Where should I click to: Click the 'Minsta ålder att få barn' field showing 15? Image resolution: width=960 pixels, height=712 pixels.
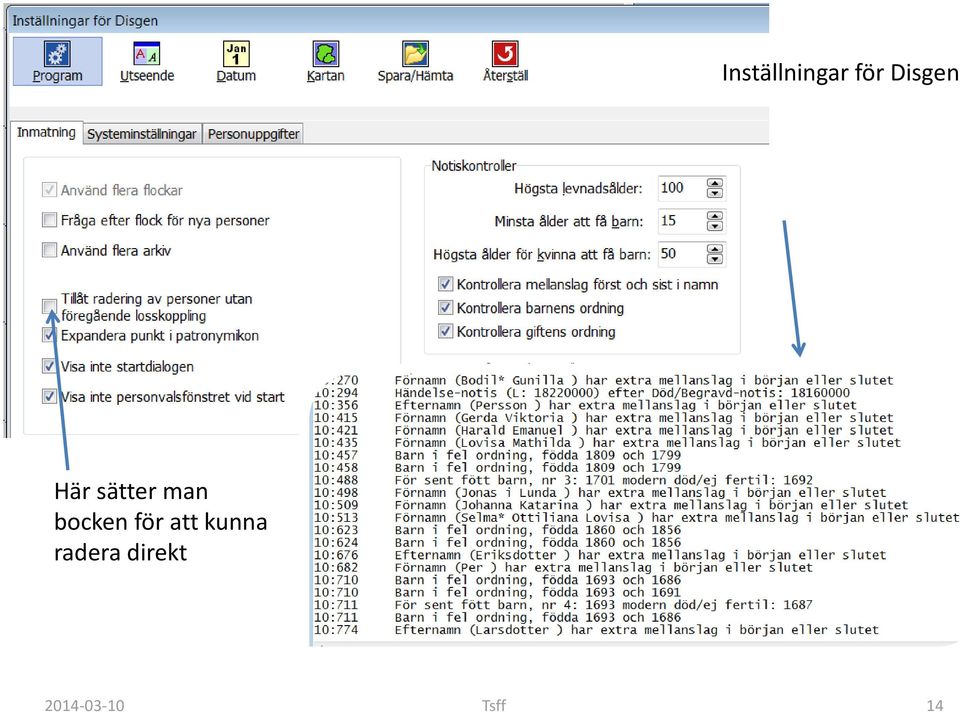coord(681,221)
